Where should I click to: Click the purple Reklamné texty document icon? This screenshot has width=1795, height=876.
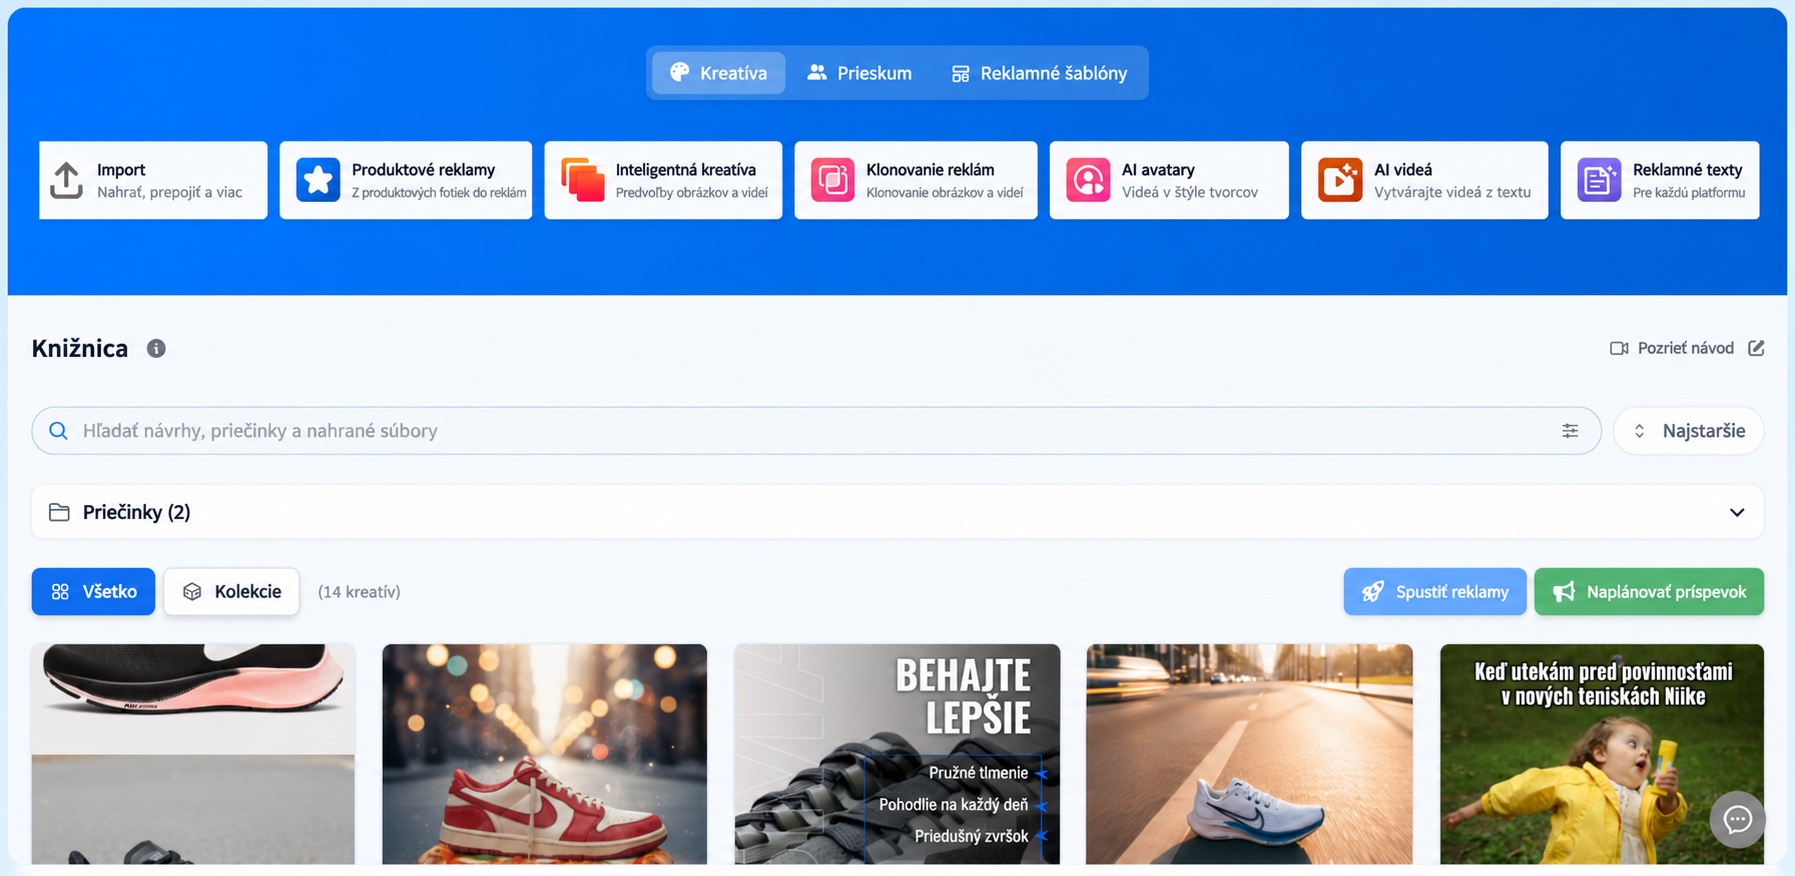(1598, 180)
